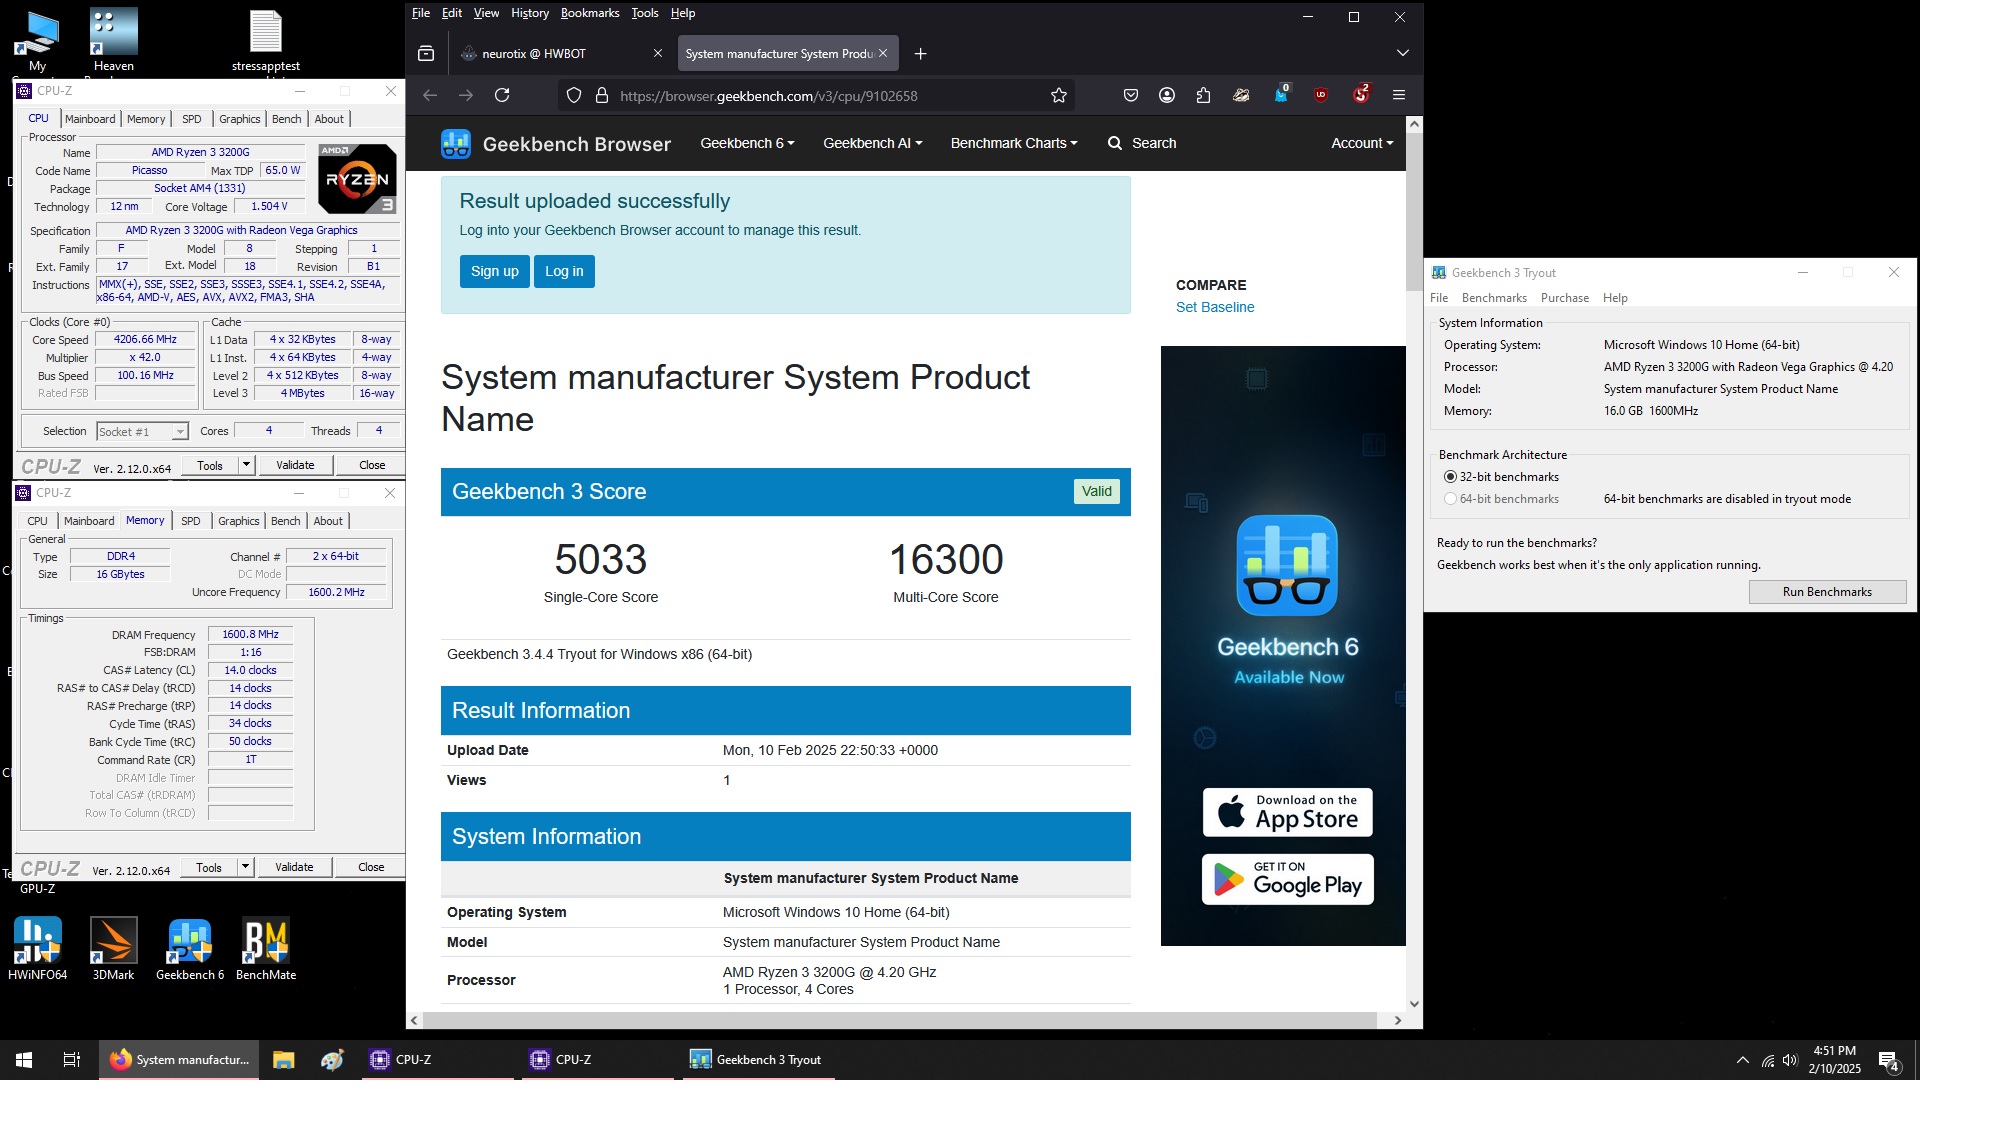This screenshot has width=2000, height=1125.
Task: Click Set Baseline link
Action: [1215, 307]
